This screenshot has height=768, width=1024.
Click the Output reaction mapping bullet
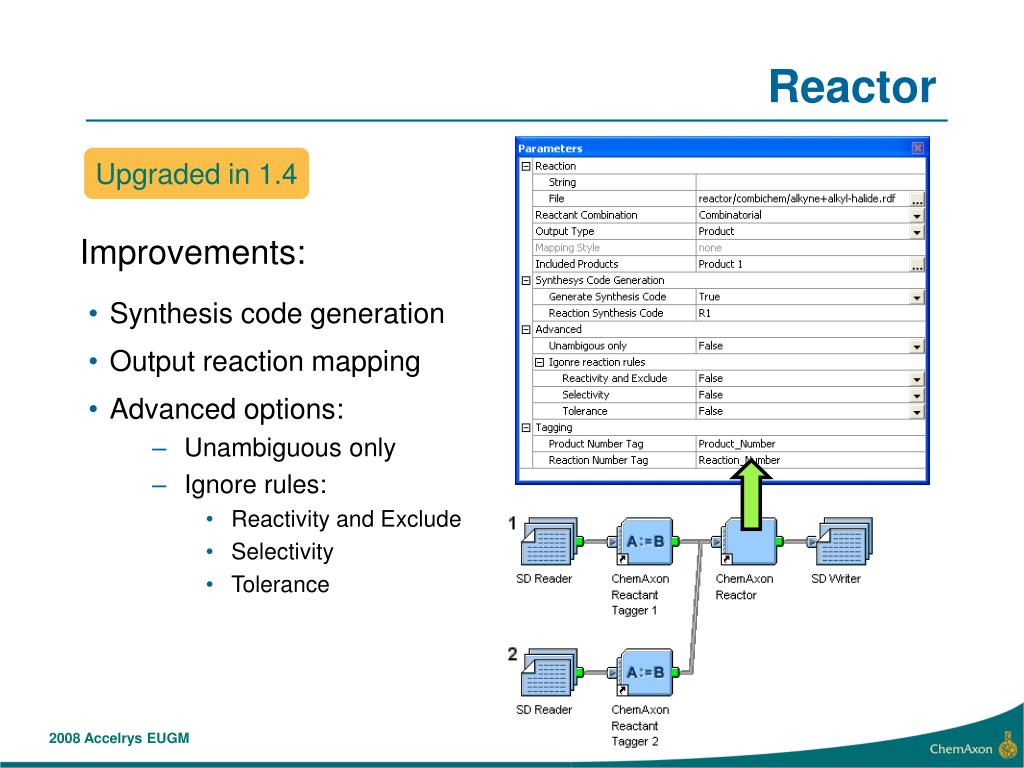tap(264, 361)
